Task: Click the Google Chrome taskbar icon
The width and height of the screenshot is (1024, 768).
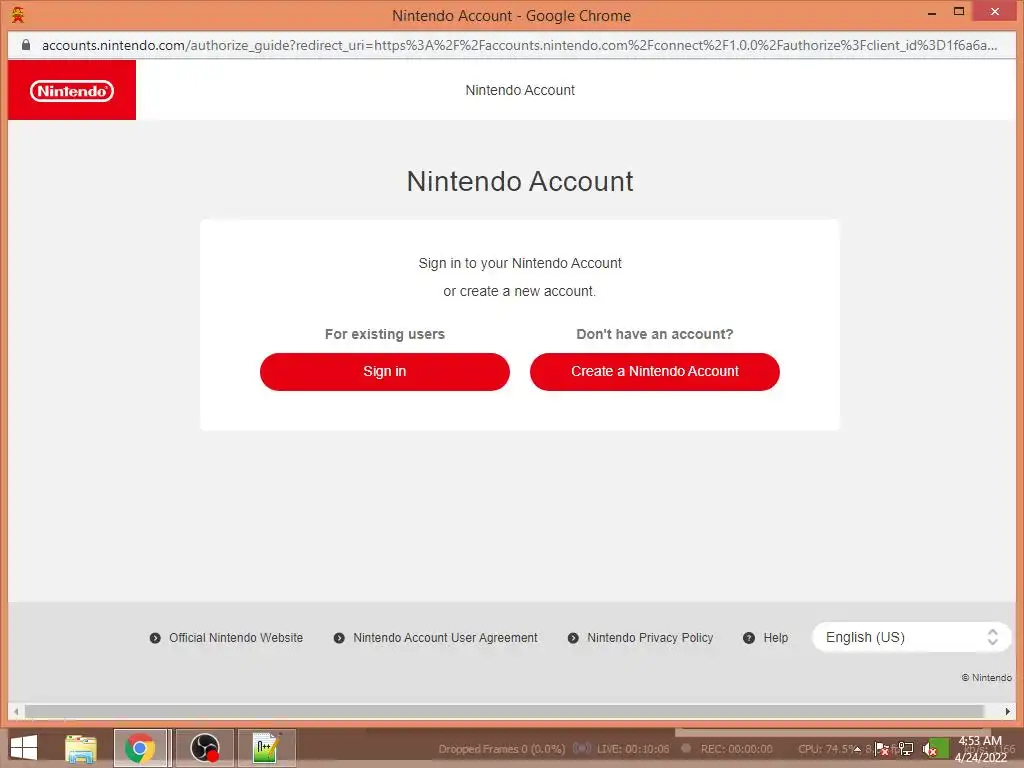Action: click(x=140, y=748)
